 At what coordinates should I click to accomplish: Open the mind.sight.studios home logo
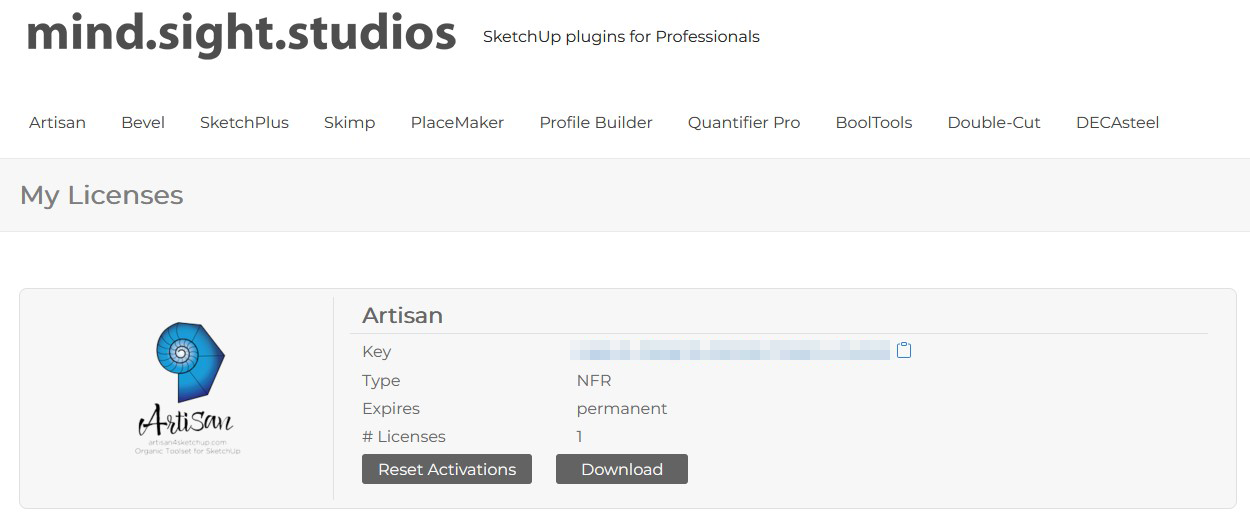[241, 34]
